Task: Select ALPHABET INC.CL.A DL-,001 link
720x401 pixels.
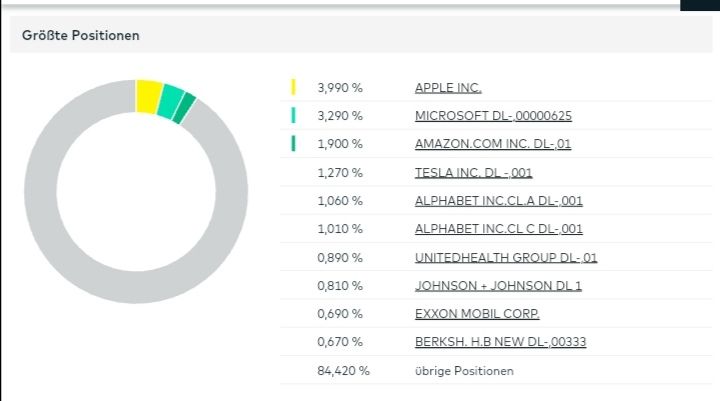Action: tap(498, 201)
